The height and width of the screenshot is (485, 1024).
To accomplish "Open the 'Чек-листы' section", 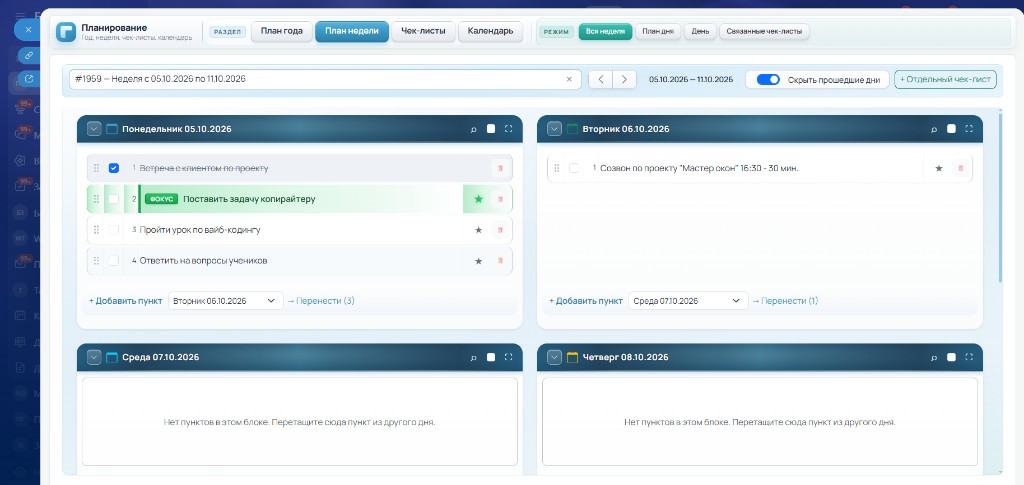I will tap(423, 31).
